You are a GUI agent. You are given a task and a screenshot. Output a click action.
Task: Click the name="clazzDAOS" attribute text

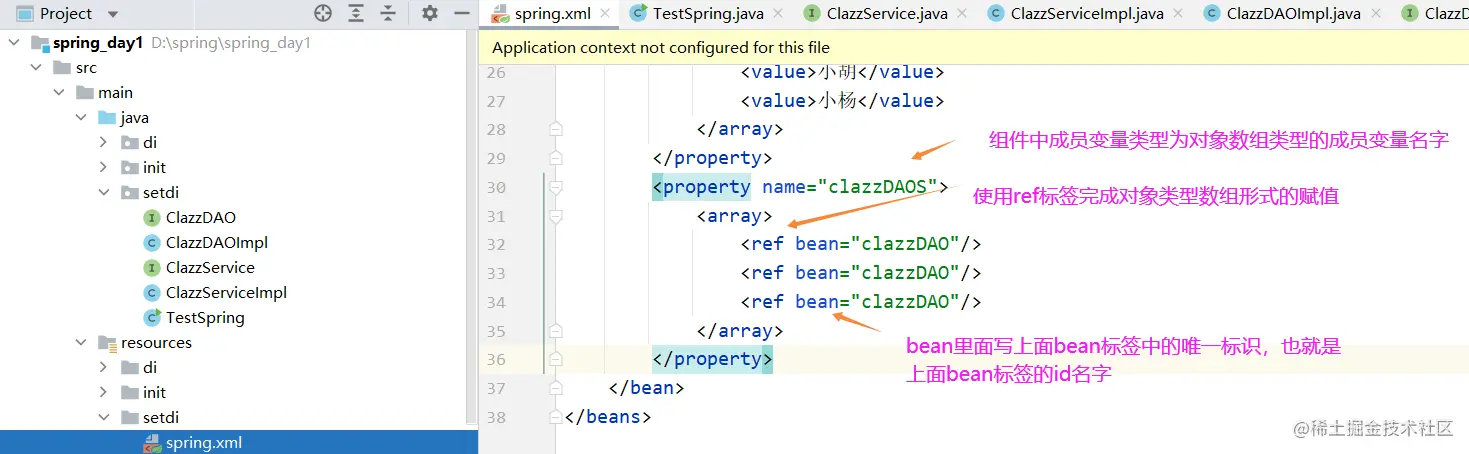[x=849, y=187]
